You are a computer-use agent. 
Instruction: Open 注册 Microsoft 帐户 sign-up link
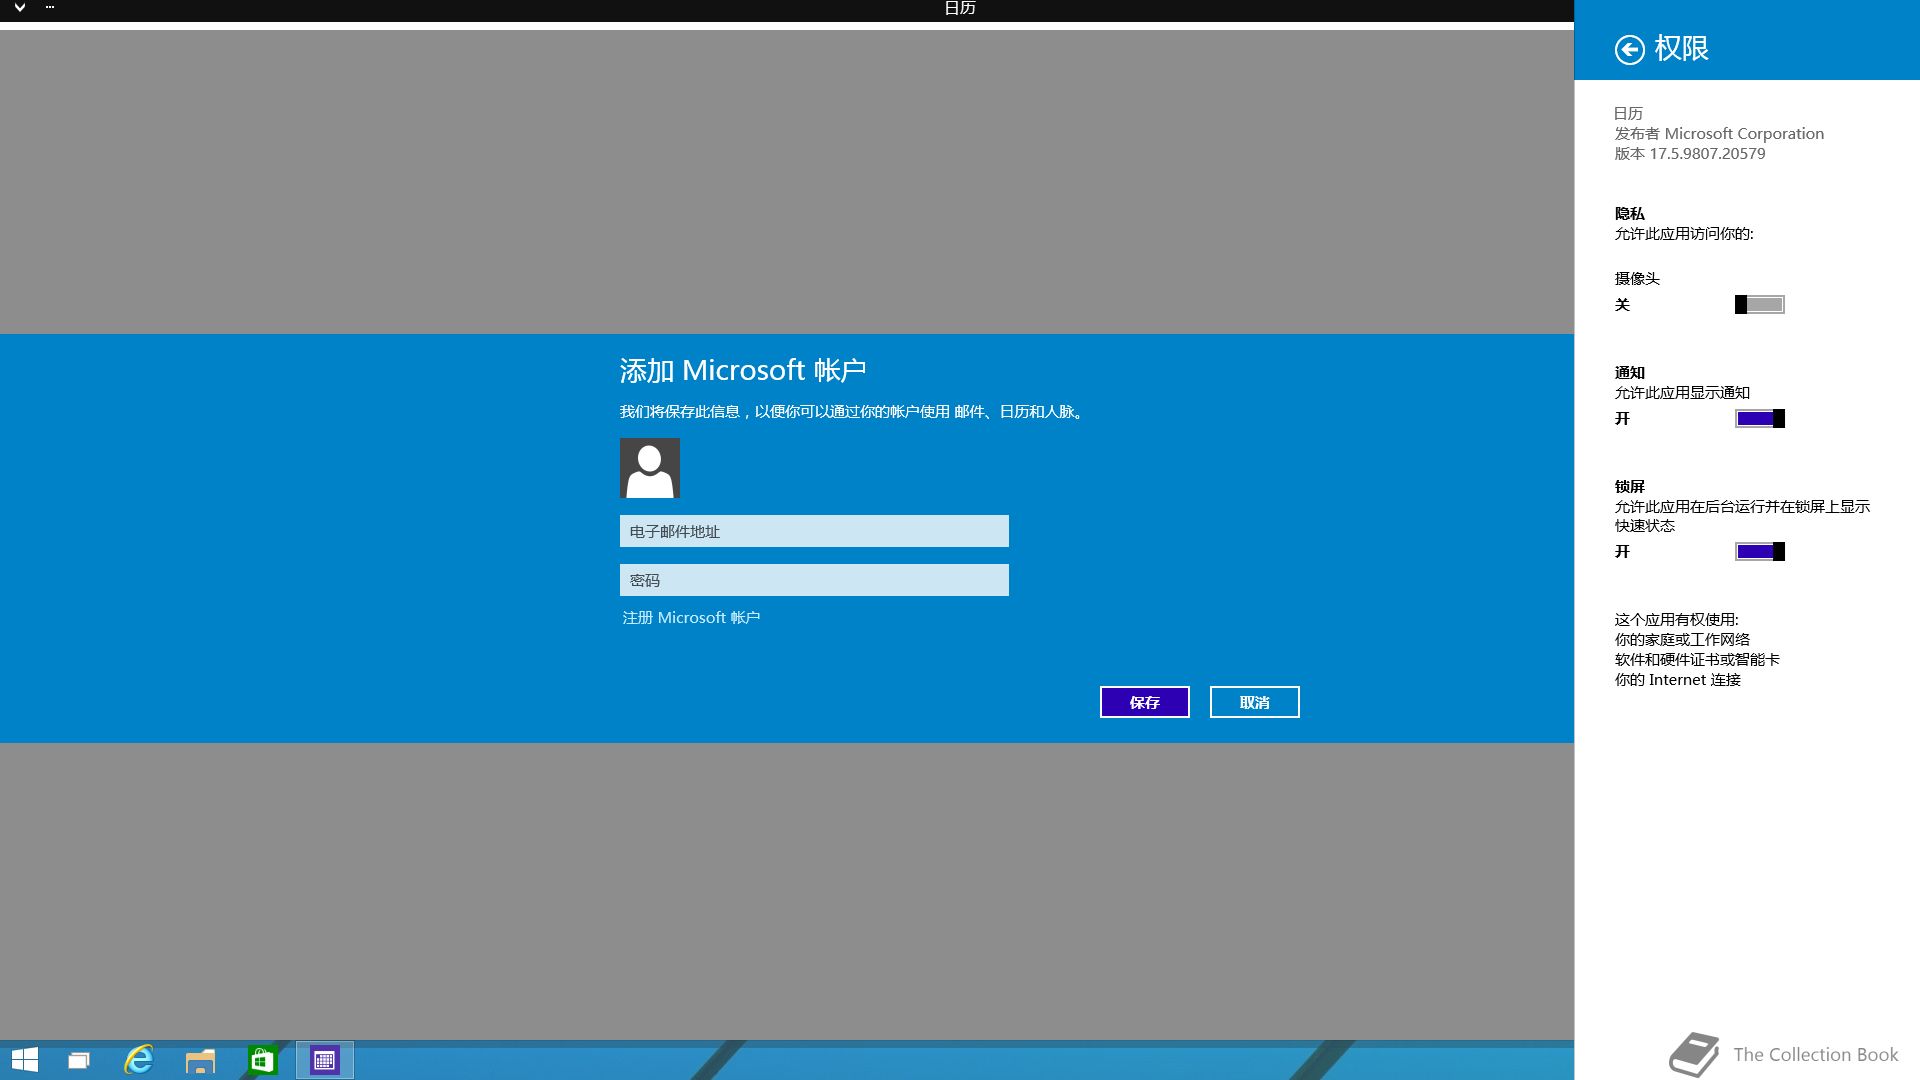(x=691, y=618)
